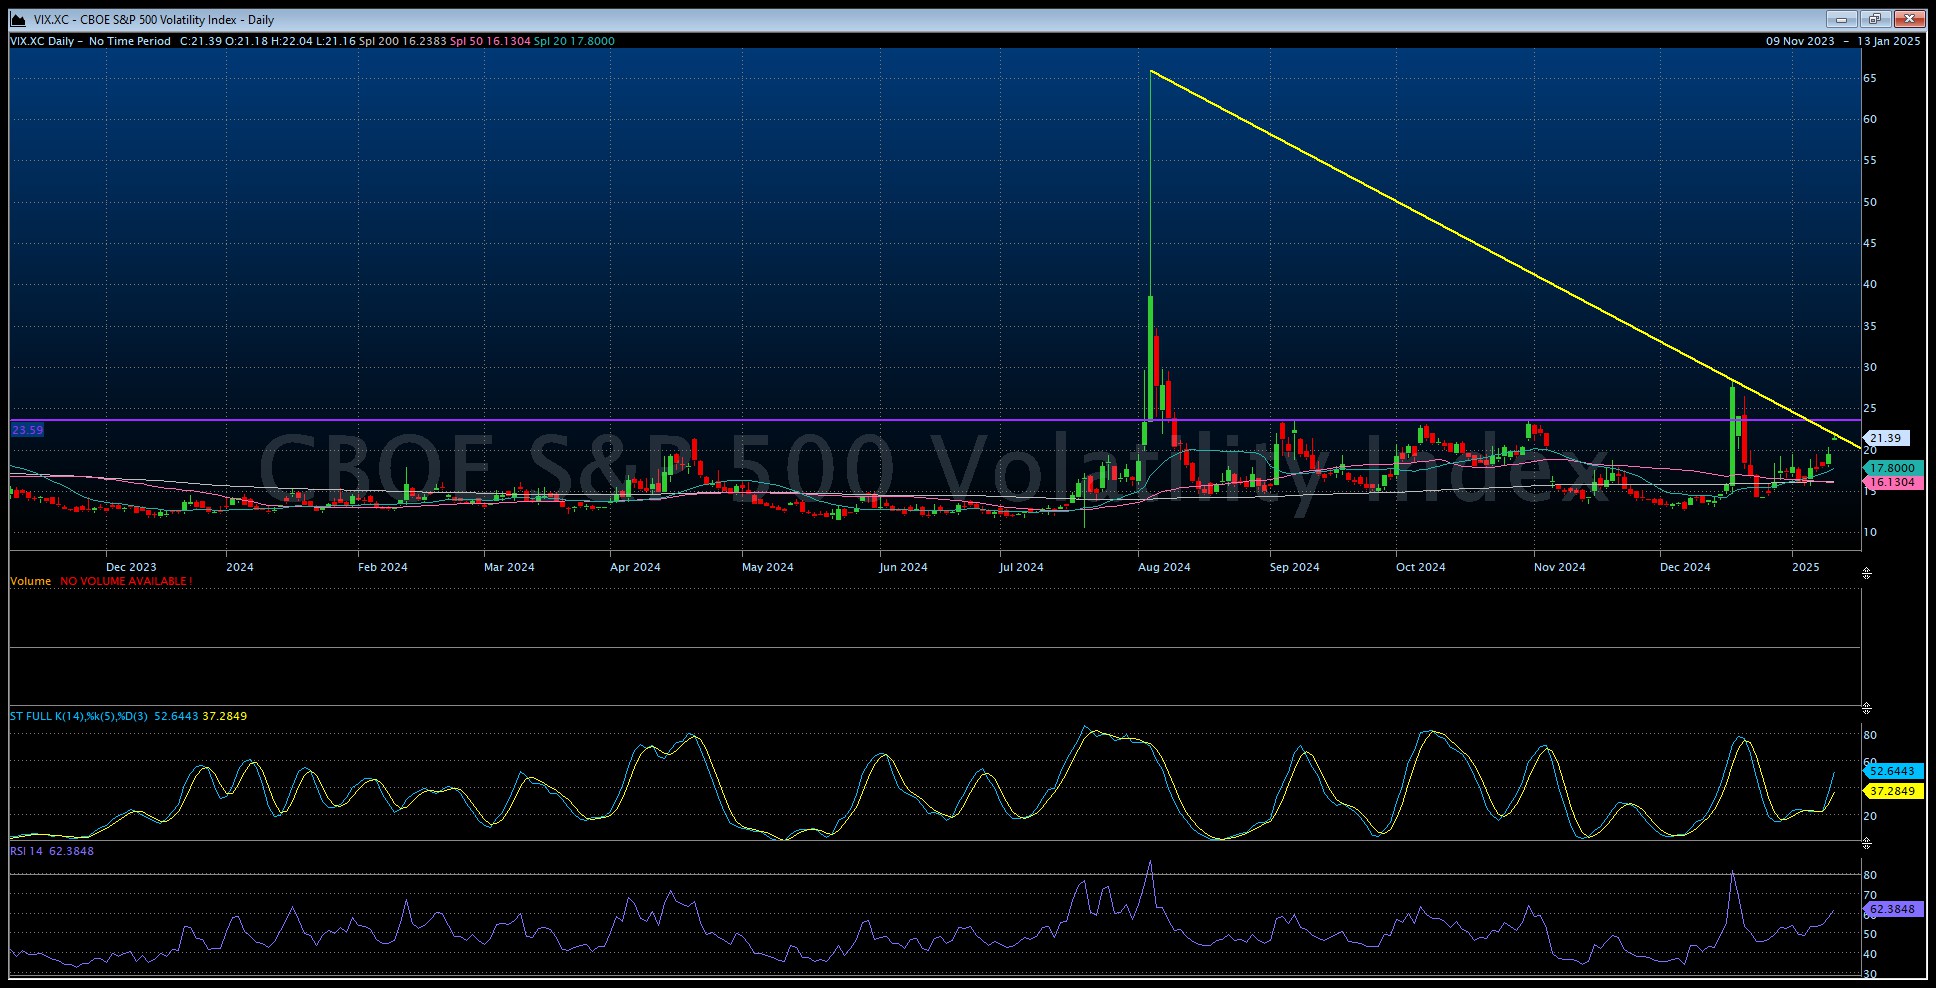Viewport: 1936px width, 988px height.
Task: Click pane resize handle below stochastic pane
Action: click(1866, 843)
